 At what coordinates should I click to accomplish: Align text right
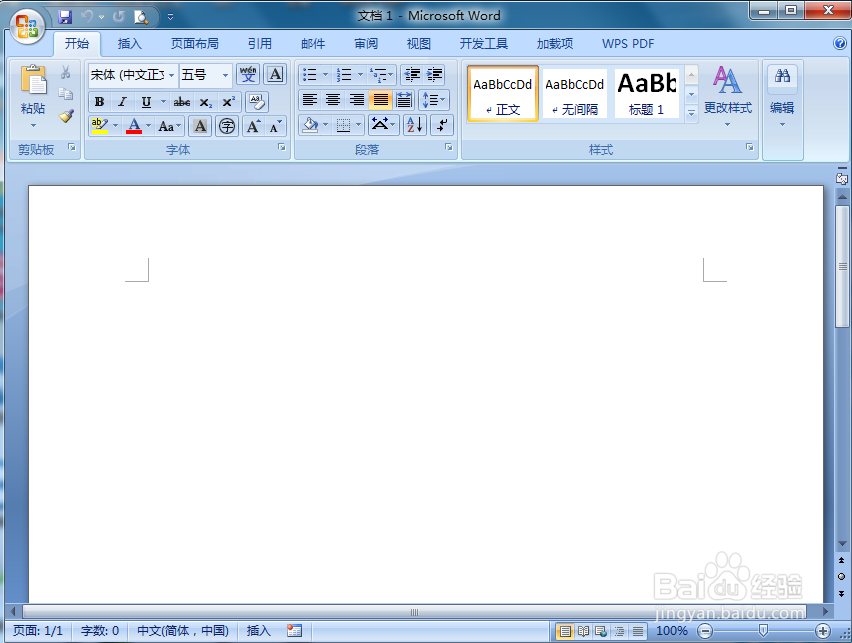click(357, 99)
